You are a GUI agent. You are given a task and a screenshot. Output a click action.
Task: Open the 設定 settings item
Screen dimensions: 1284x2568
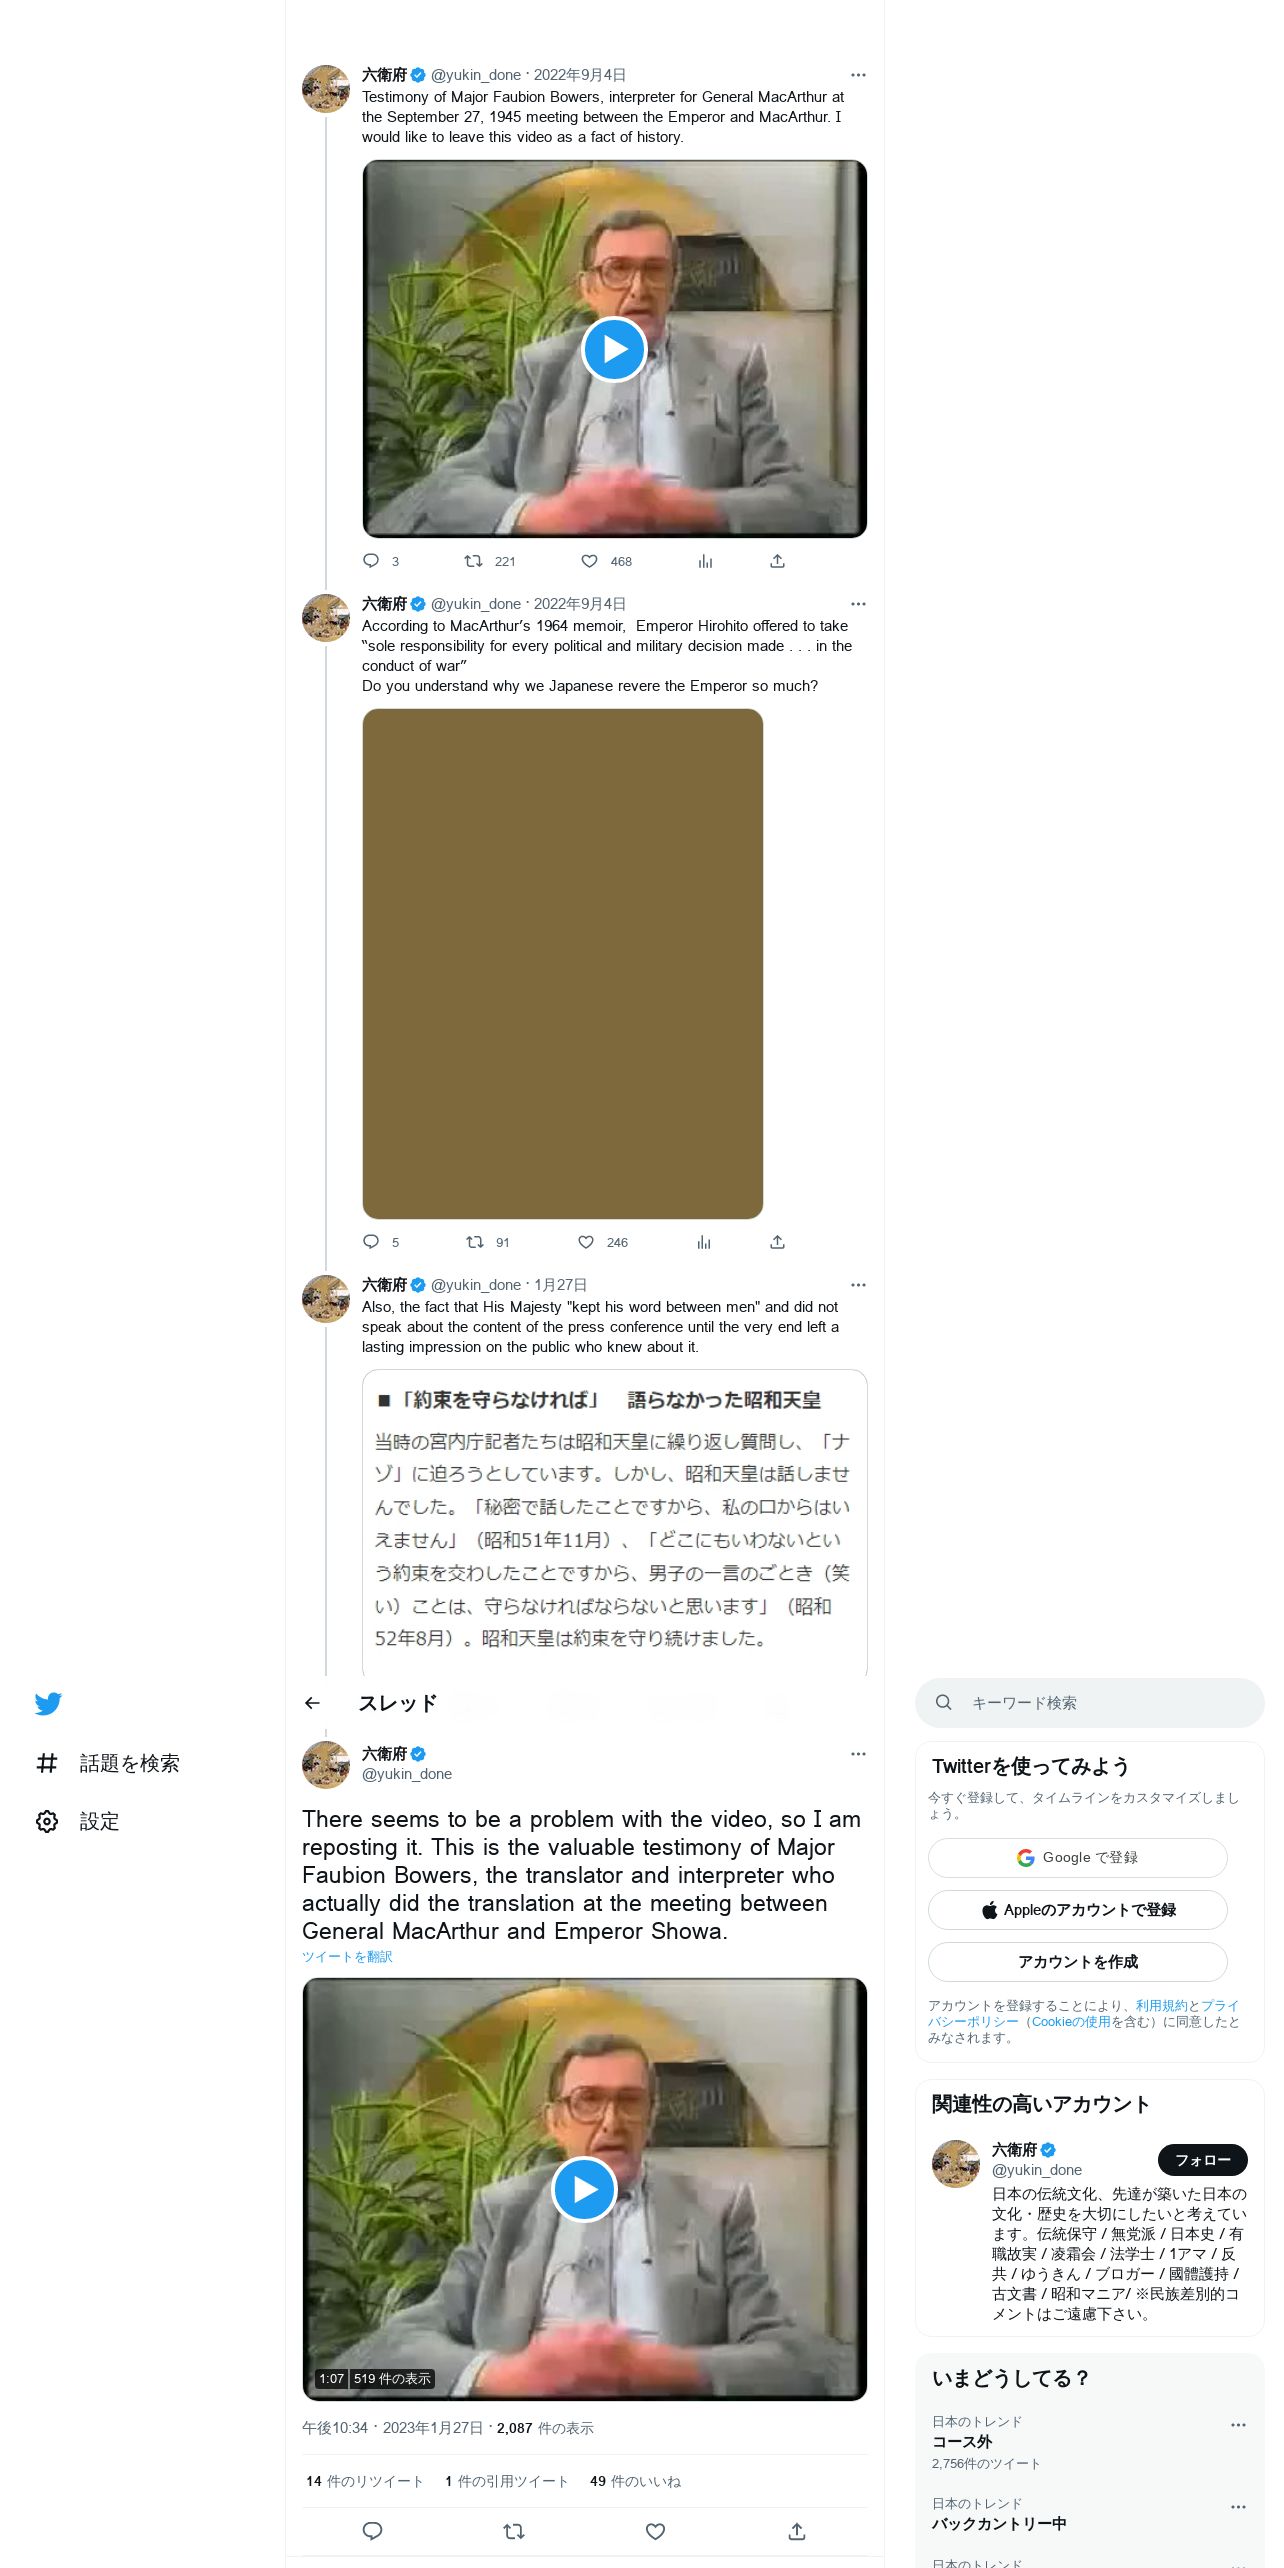(x=77, y=1821)
